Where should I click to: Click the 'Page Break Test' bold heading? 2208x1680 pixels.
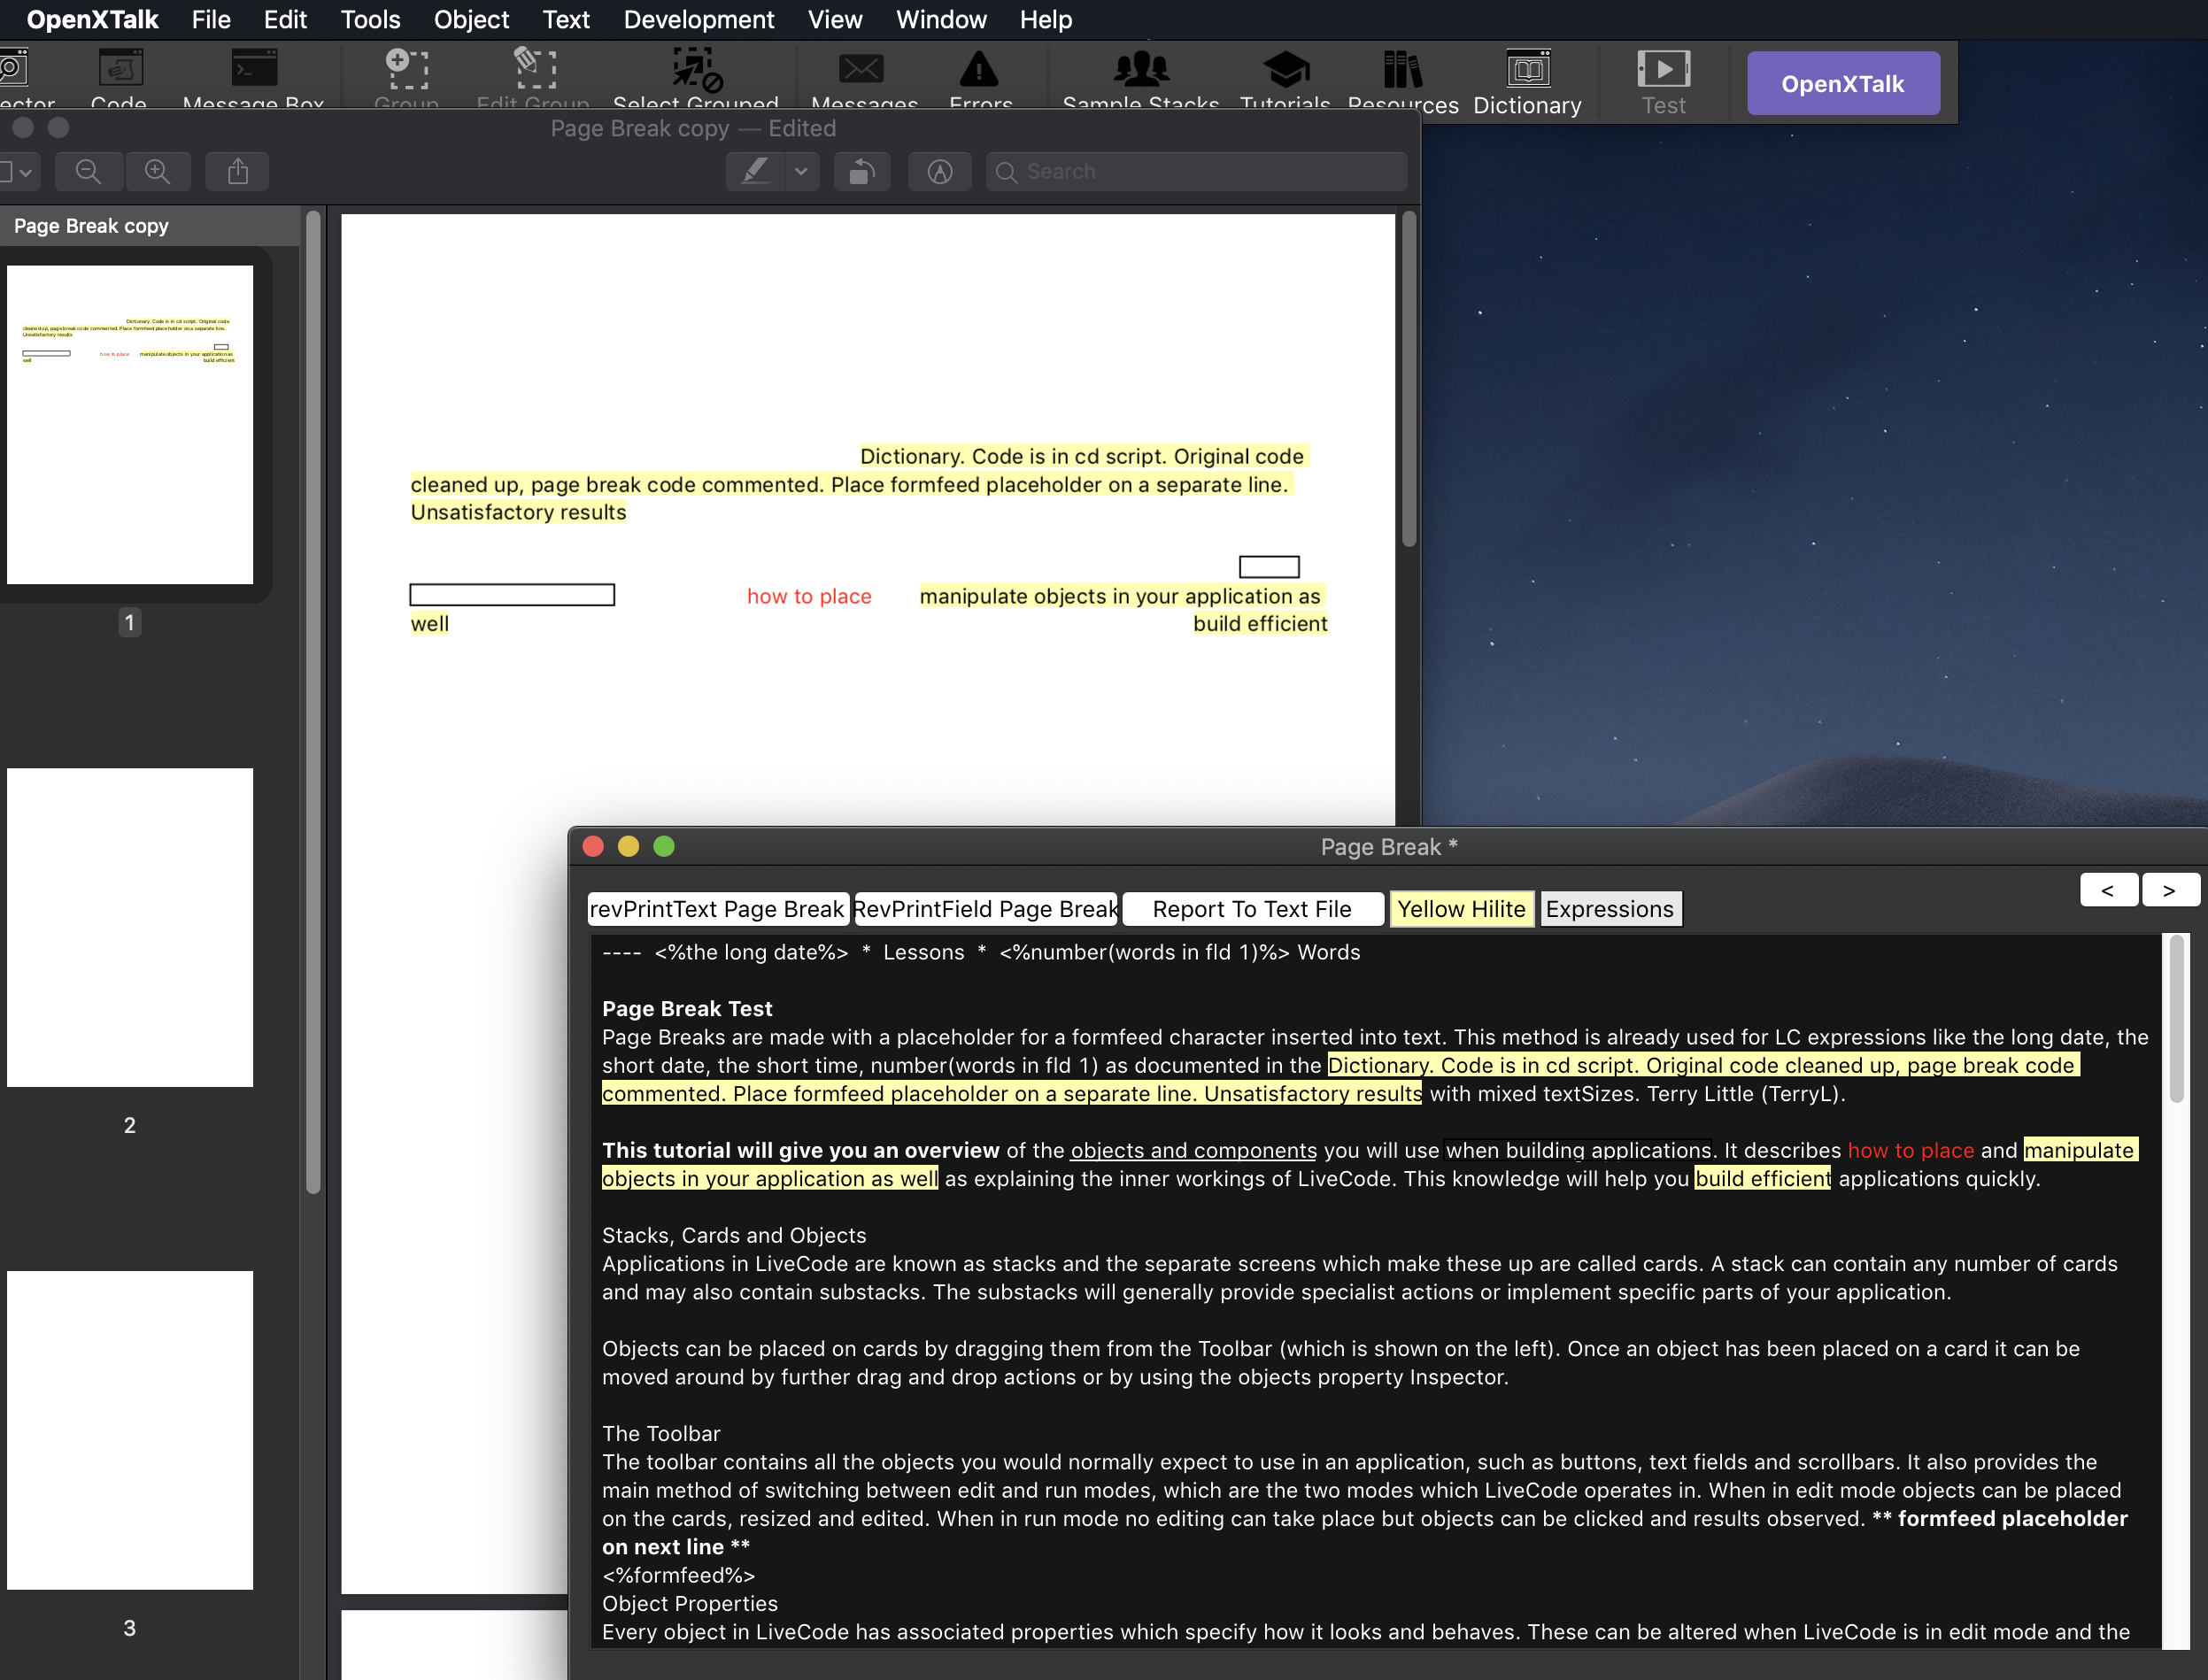pyautogui.click(x=687, y=1008)
